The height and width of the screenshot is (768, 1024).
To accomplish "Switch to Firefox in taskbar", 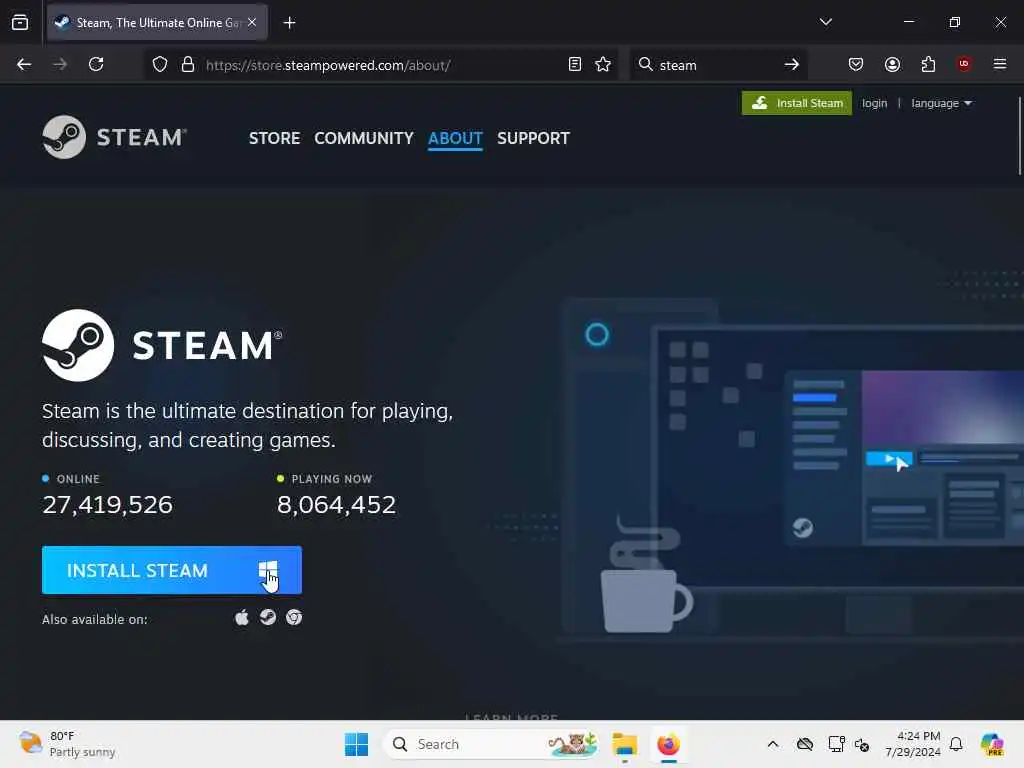I will 668,744.
